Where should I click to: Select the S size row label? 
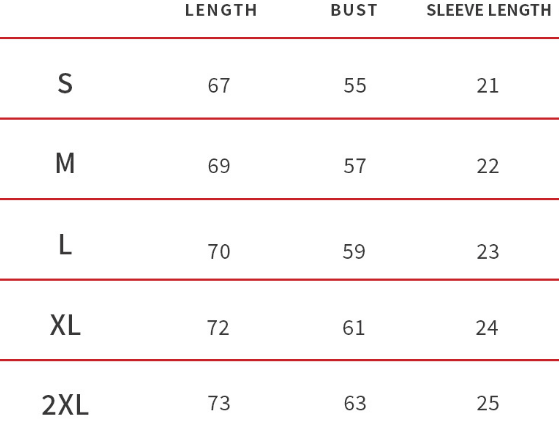(x=65, y=83)
